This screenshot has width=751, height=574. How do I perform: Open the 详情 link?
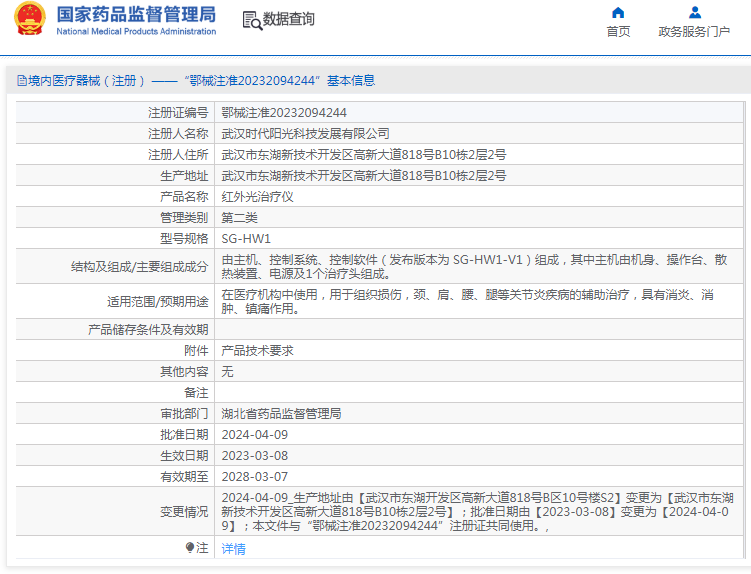click(233, 549)
